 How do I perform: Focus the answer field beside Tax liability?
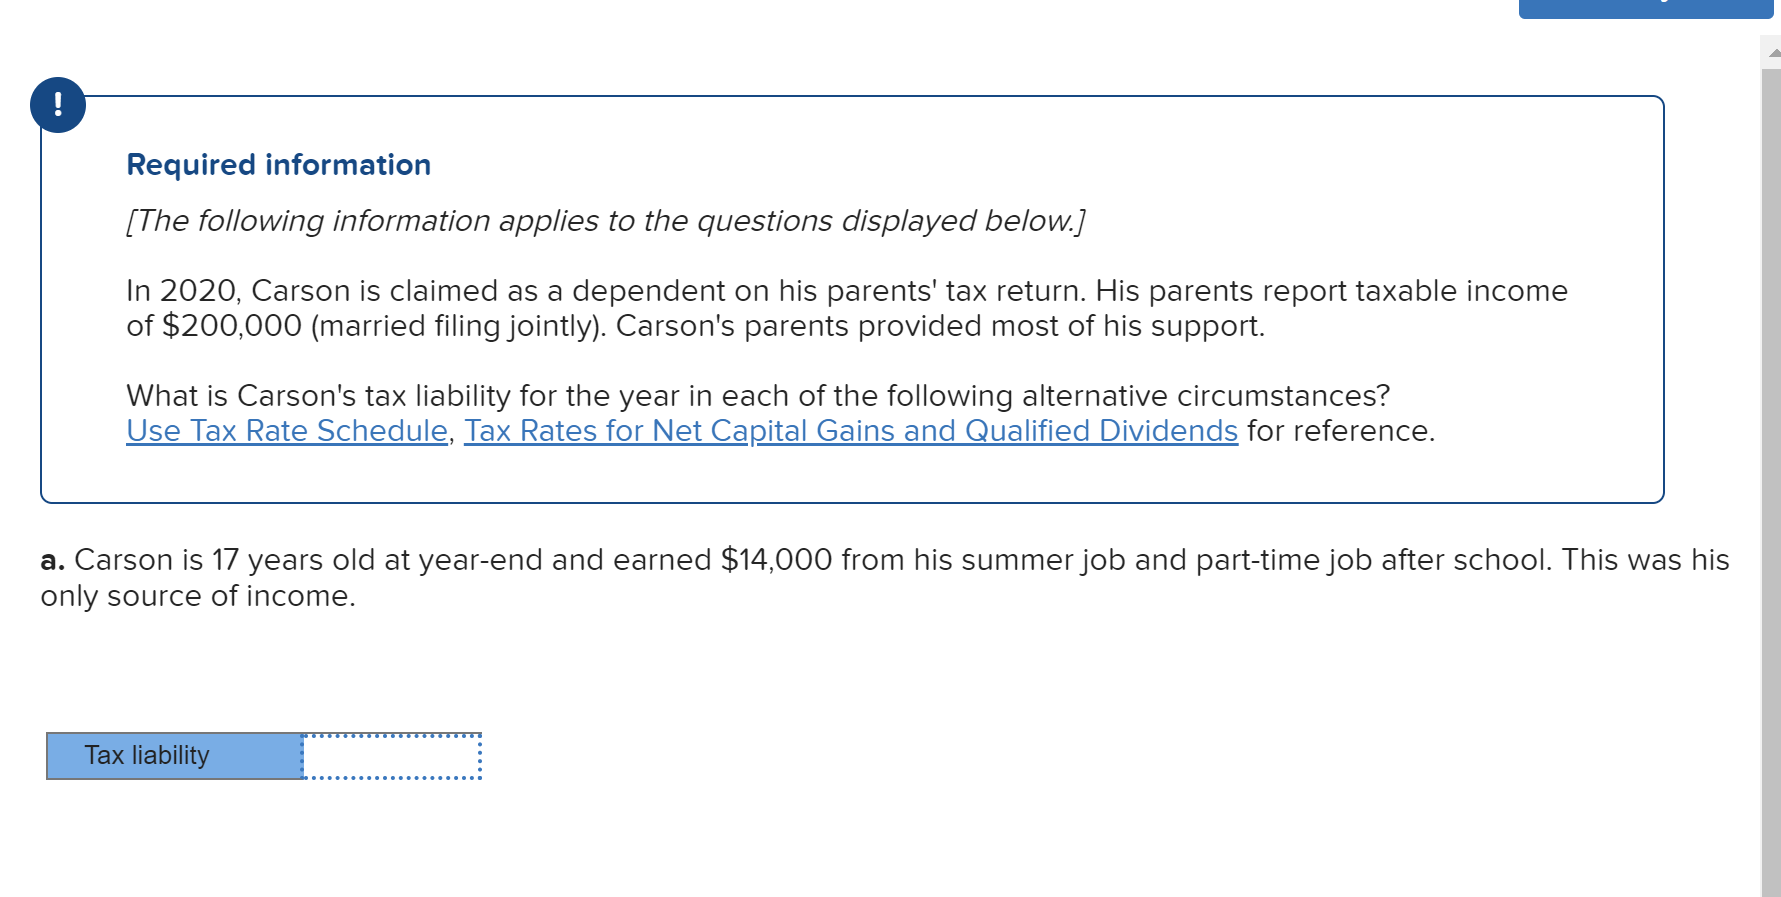tap(390, 756)
